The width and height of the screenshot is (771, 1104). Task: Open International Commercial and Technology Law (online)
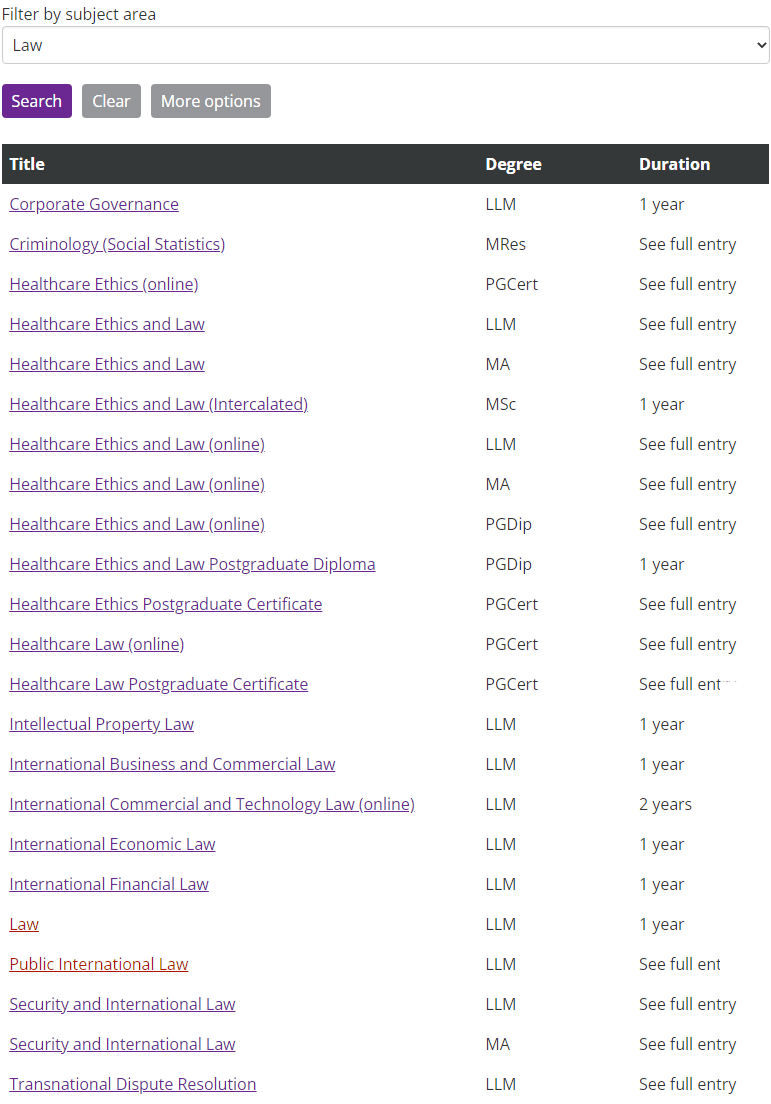[x=212, y=804]
